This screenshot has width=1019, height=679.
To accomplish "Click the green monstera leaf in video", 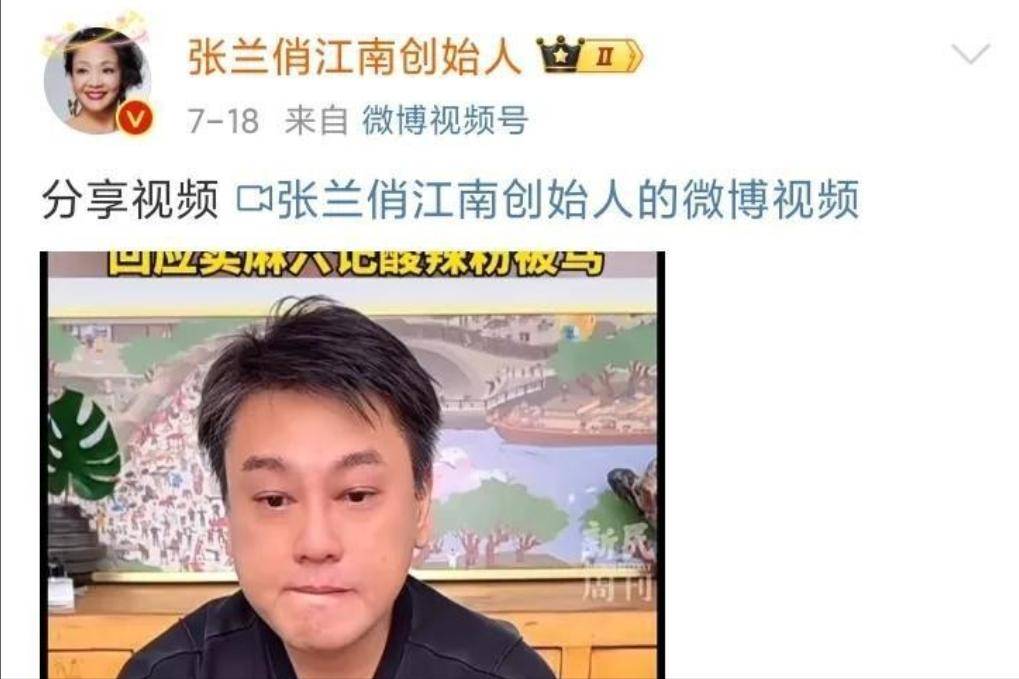I will 81,443.
